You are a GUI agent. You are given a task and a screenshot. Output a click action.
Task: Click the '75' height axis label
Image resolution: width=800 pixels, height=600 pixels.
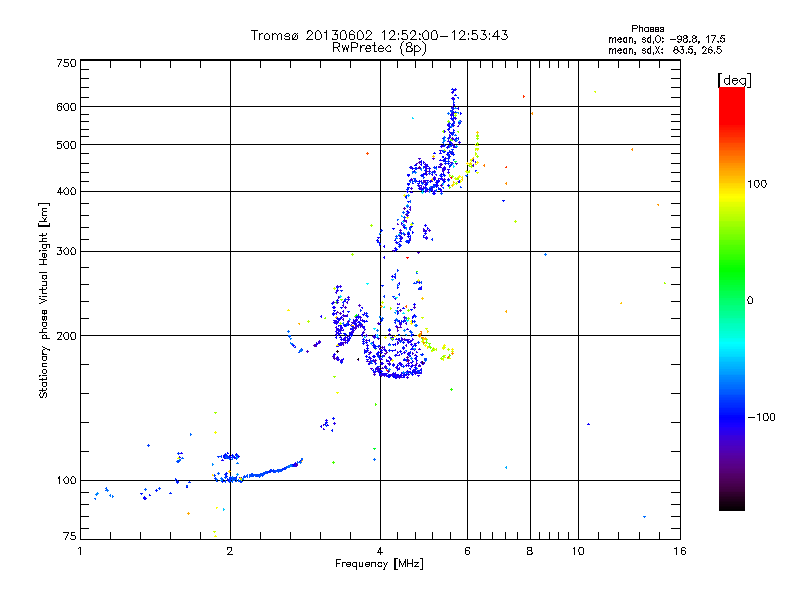(x=70, y=536)
